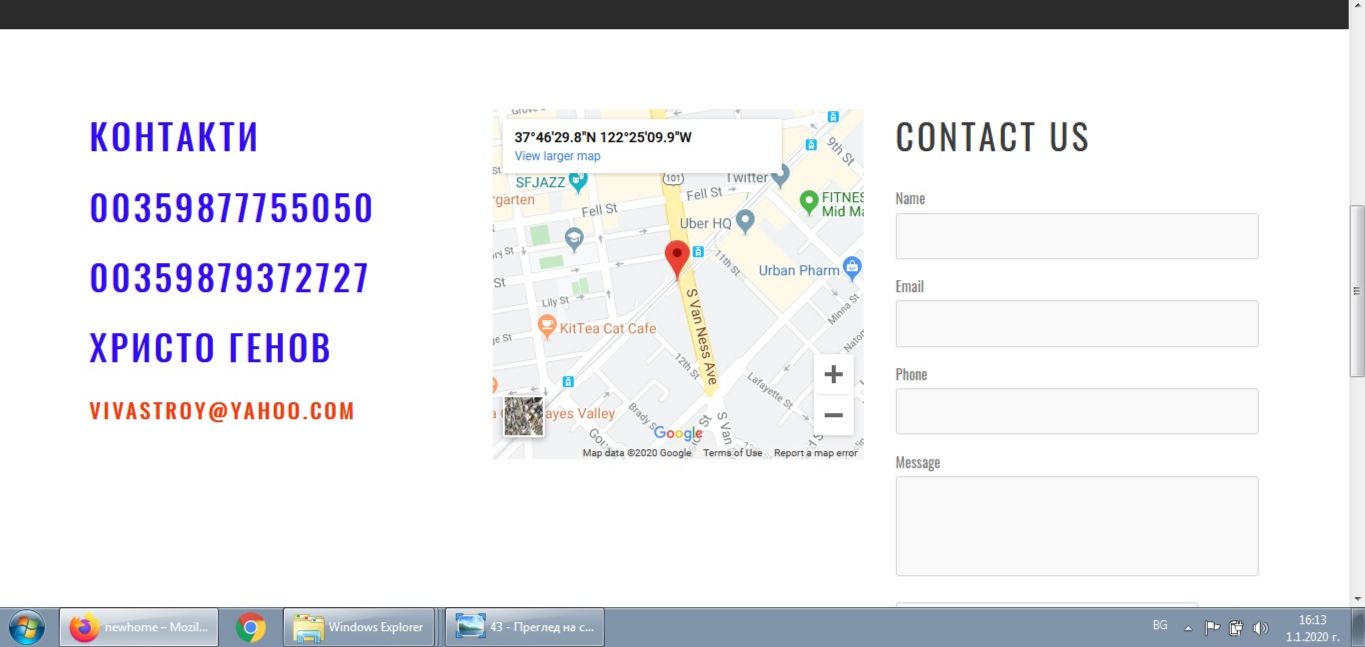Click the page vertical scrollbar thumb
The width and height of the screenshot is (1365, 647).
[1357, 290]
